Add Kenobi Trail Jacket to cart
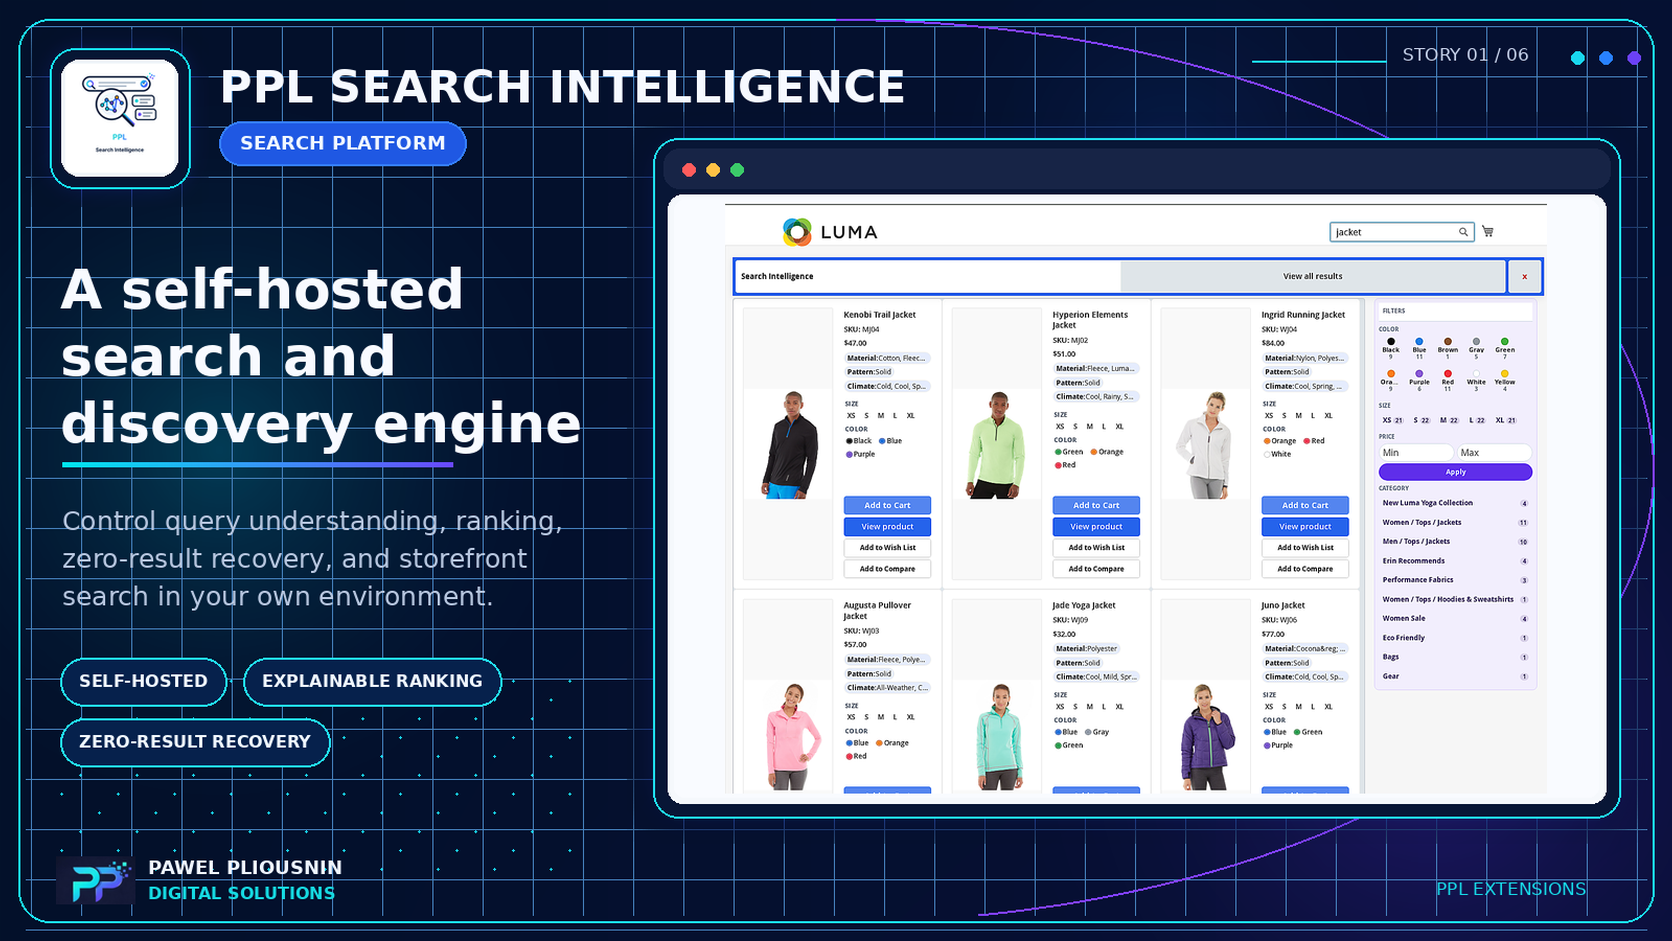The width and height of the screenshot is (1672, 941). pos(887,505)
